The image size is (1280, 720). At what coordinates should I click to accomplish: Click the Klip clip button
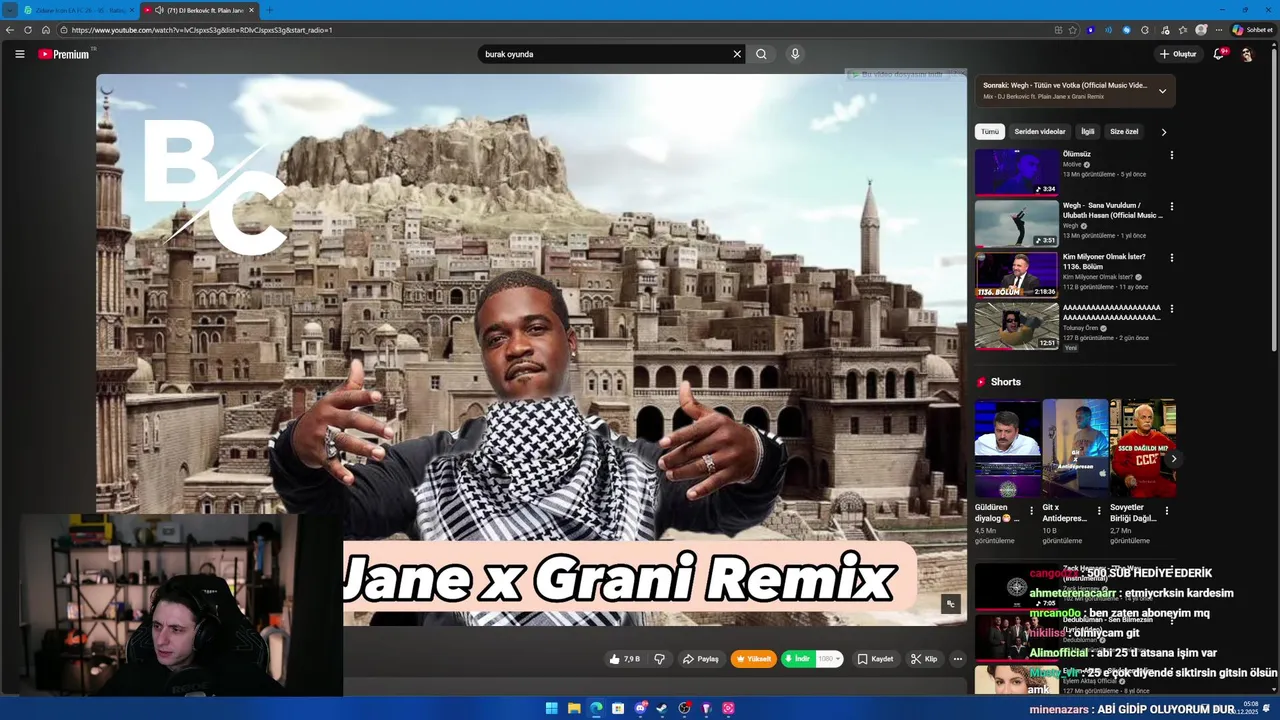pos(924,659)
